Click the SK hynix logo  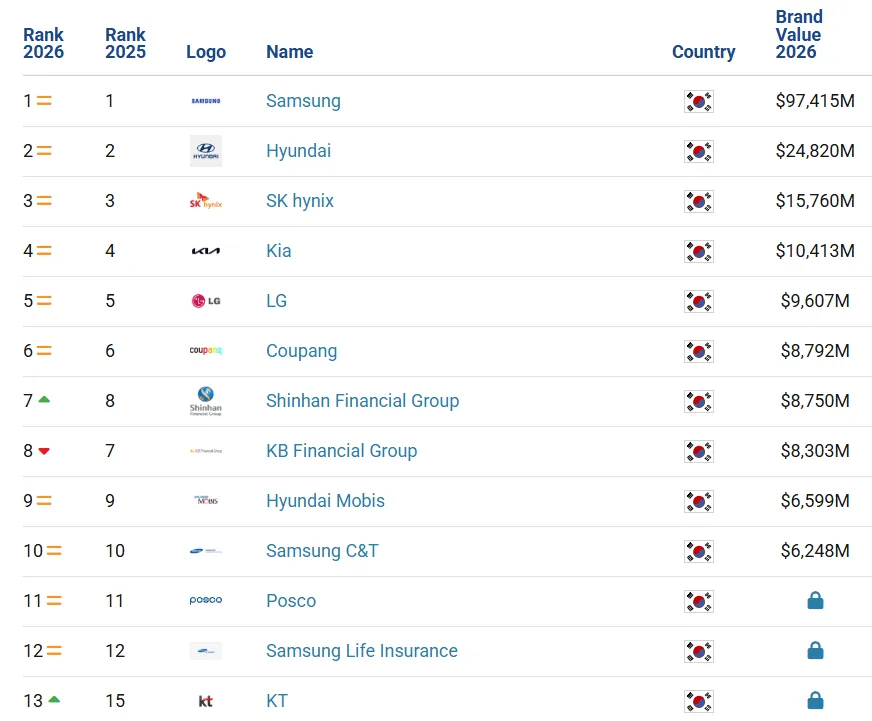click(x=206, y=200)
